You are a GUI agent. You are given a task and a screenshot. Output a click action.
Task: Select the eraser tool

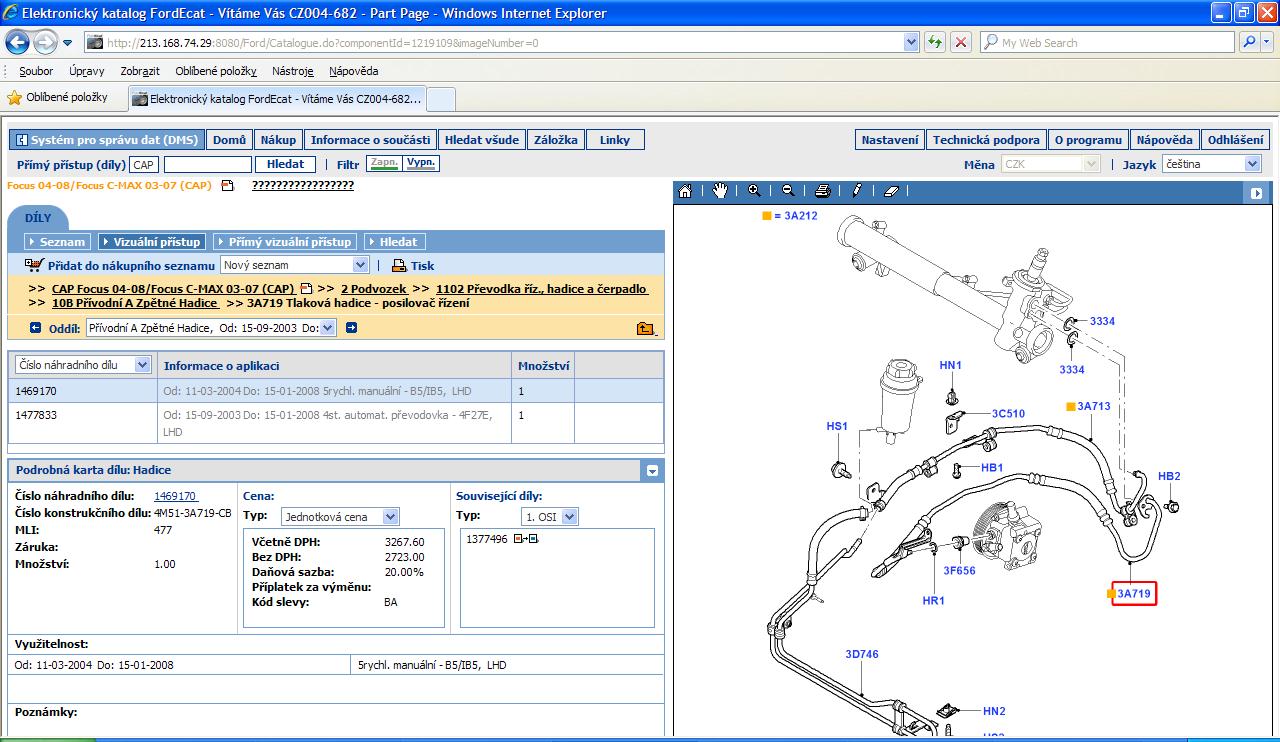coord(893,191)
